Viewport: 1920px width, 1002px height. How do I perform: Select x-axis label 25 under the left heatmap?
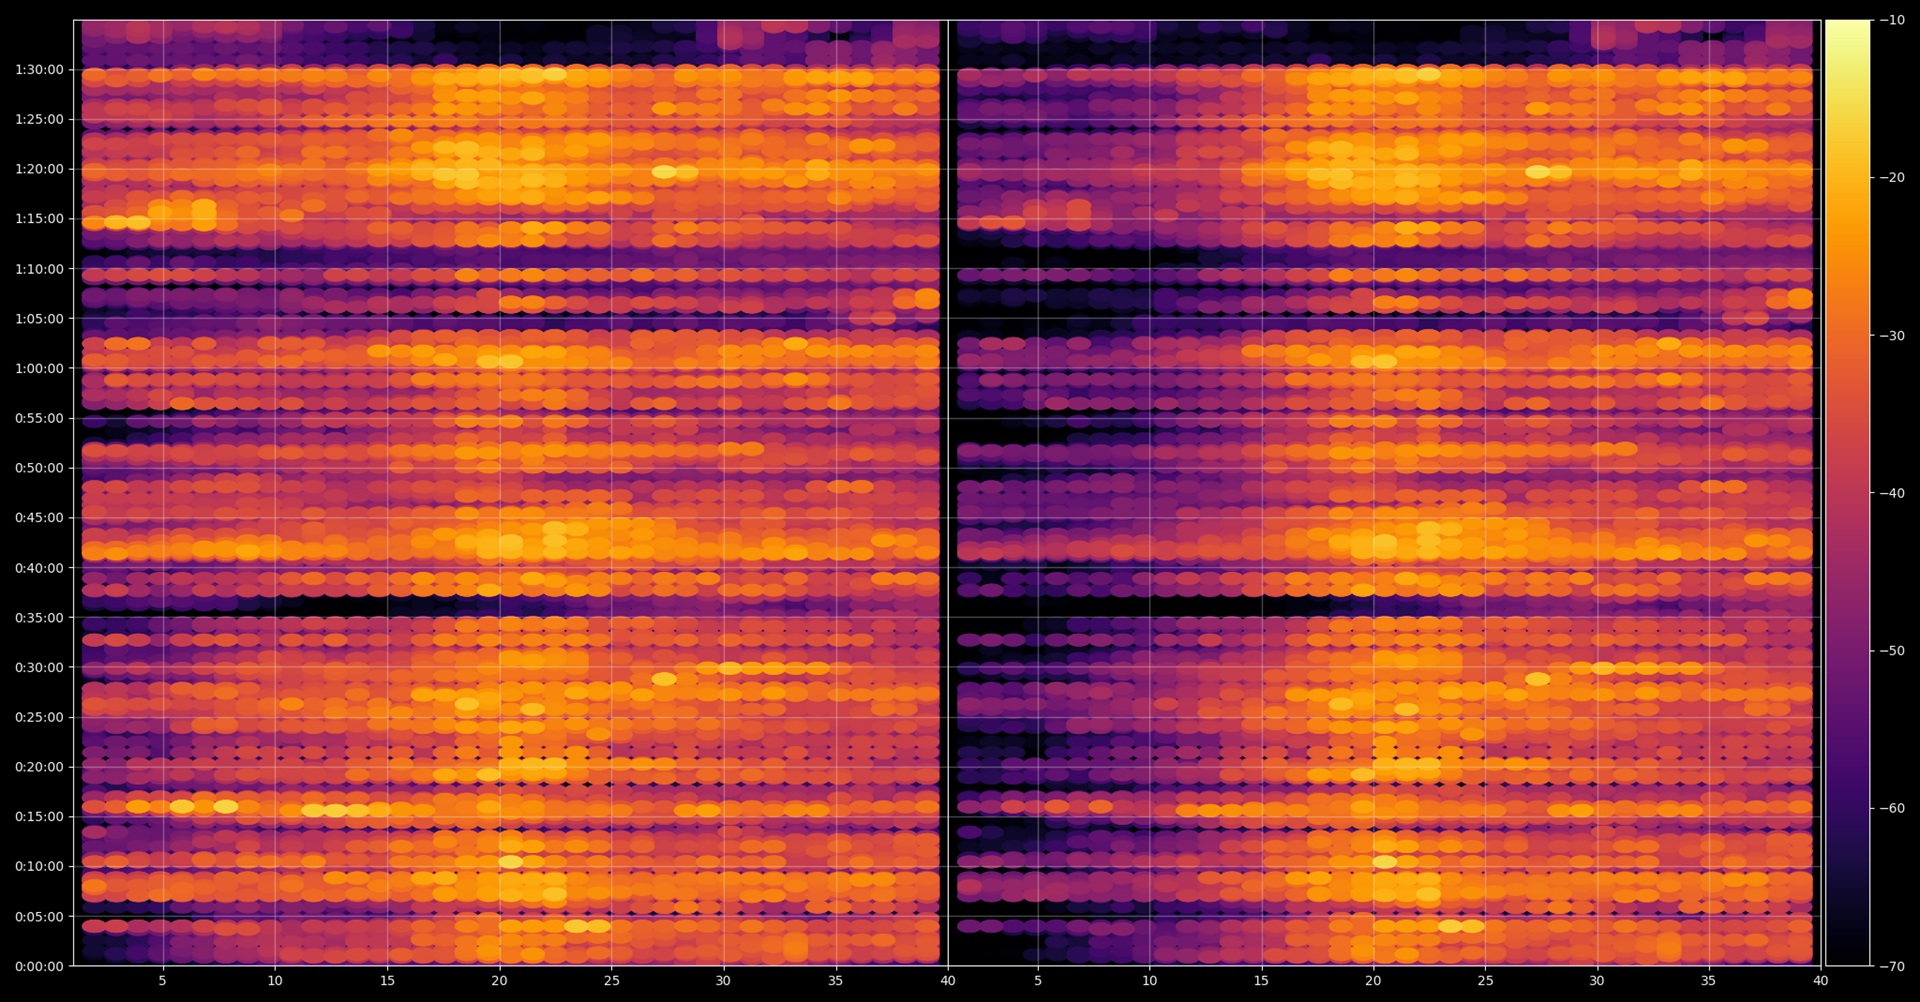tap(611, 981)
